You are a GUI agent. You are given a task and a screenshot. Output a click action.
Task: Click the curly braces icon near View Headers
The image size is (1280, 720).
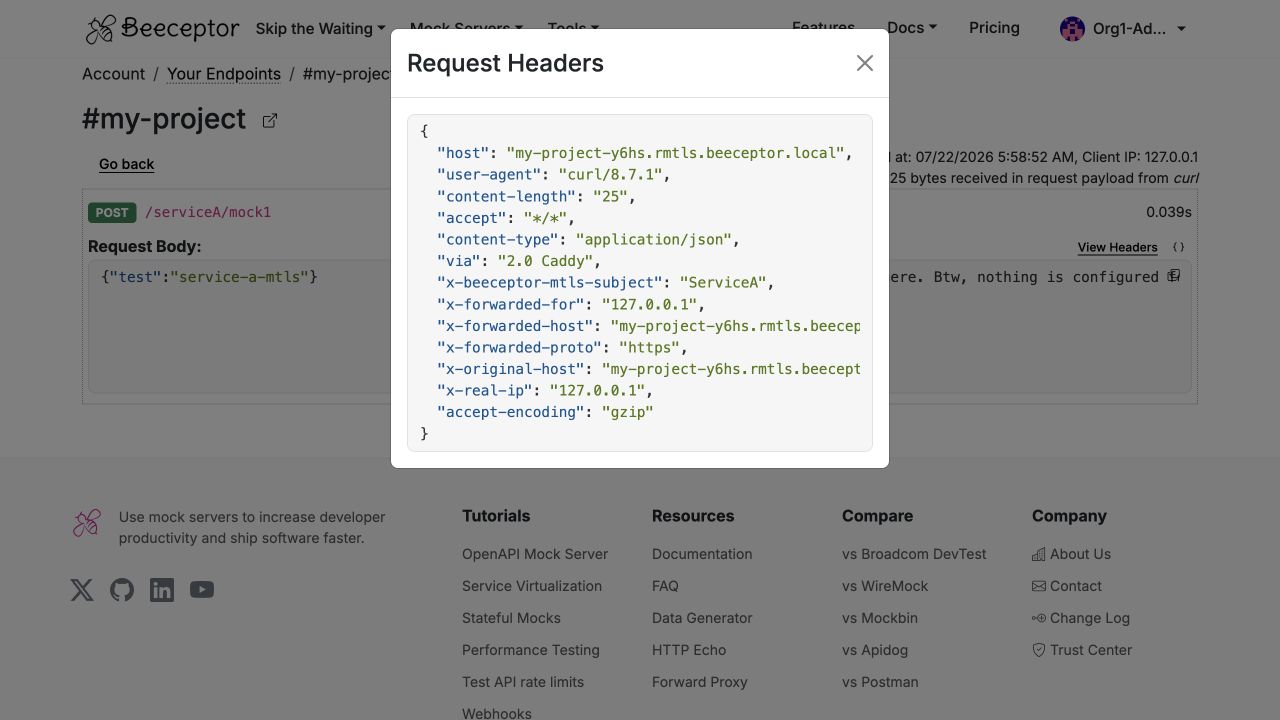pos(1179,247)
